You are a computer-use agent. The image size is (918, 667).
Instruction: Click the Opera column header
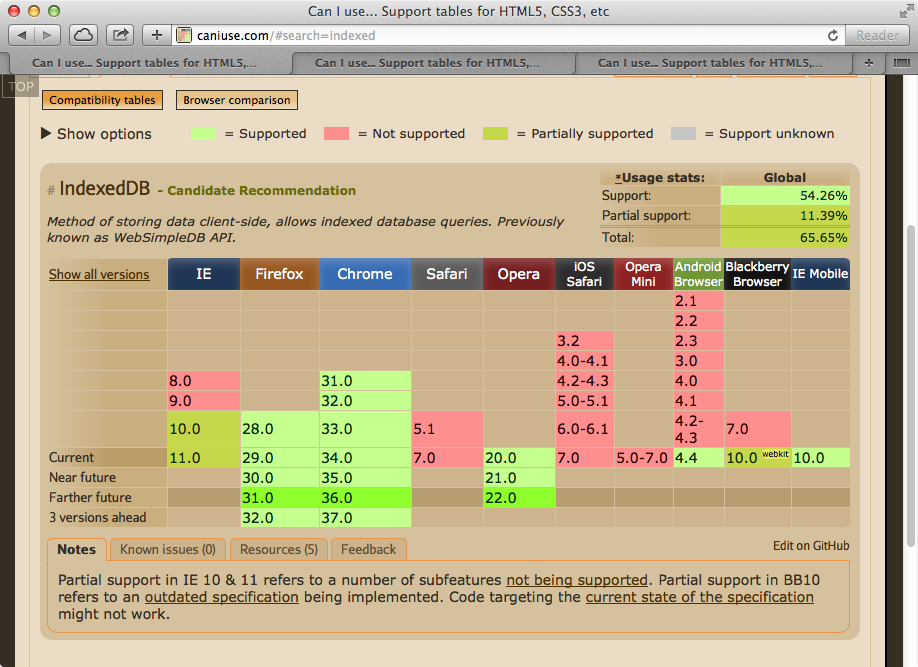pos(519,274)
